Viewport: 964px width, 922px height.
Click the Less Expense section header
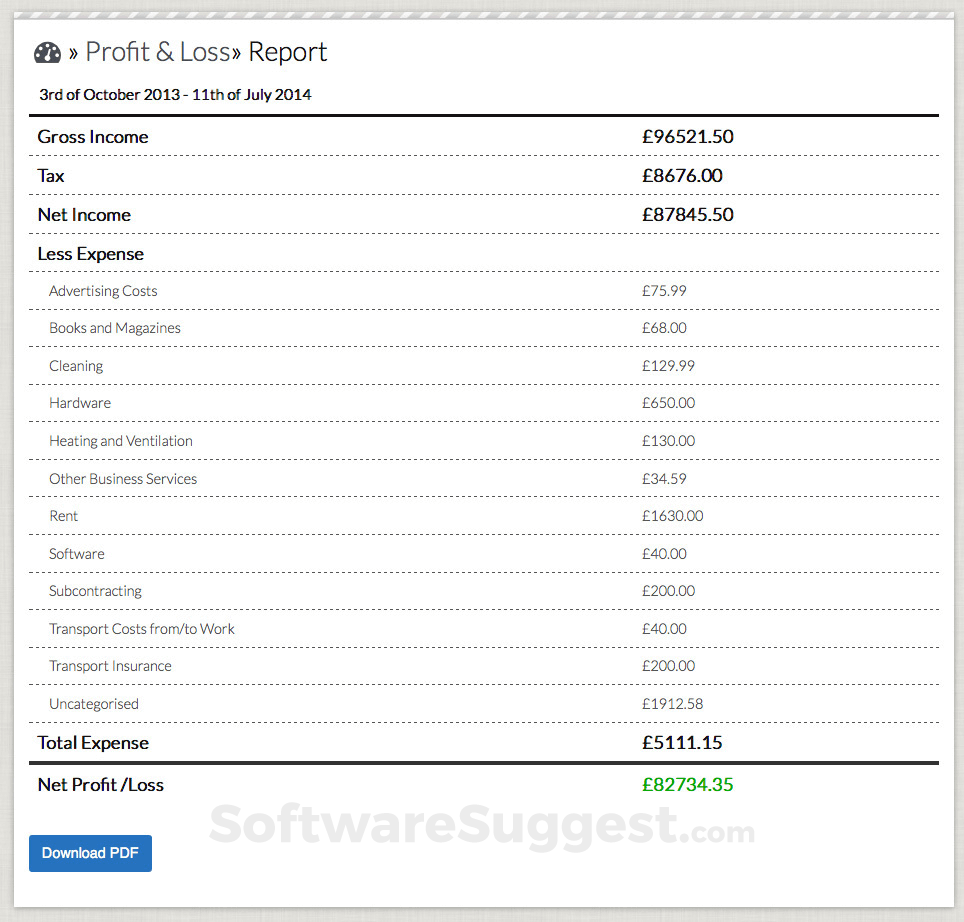pyautogui.click(x=90, y=254)
